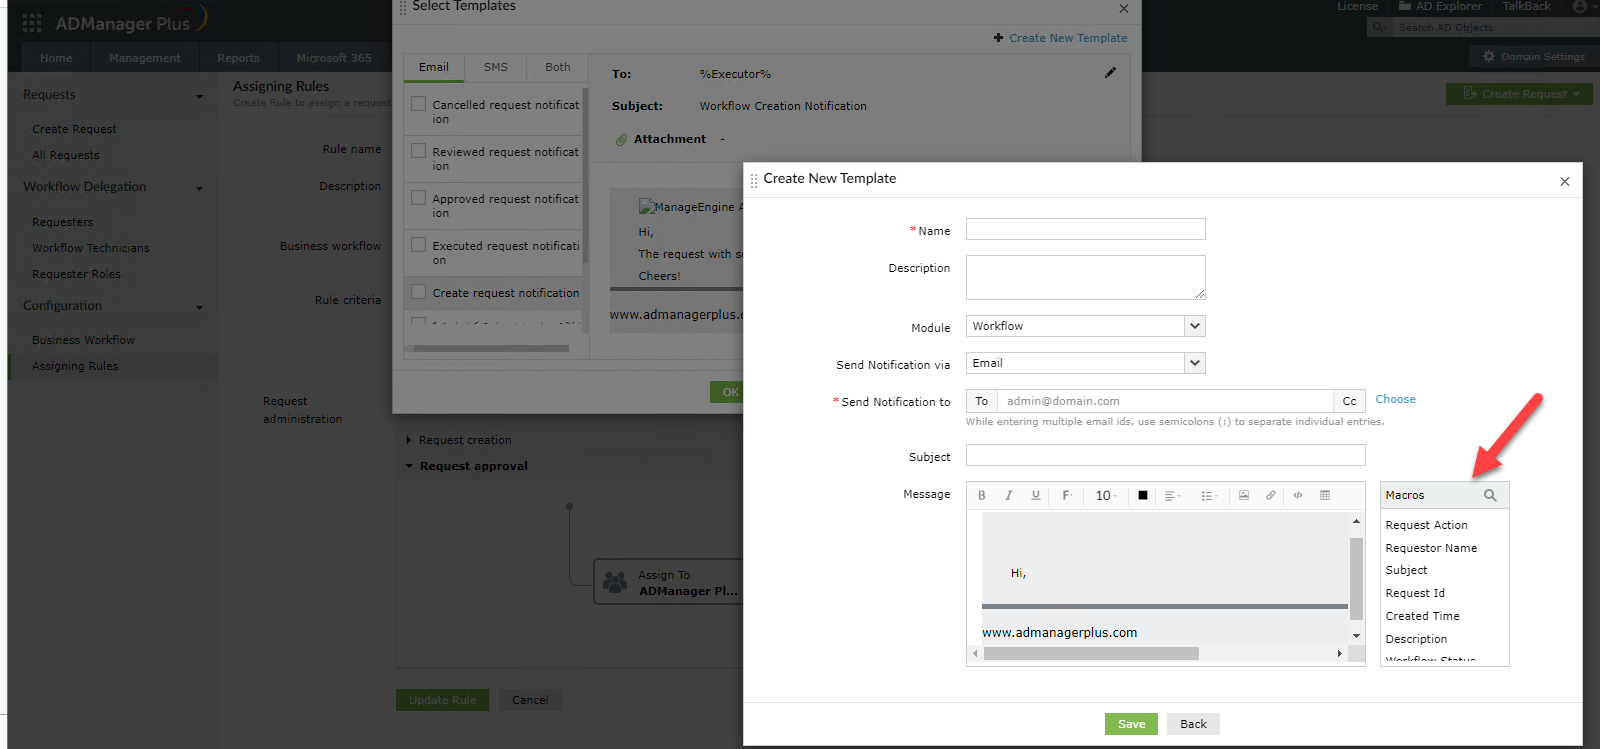
Task: Click the Subject input field
Action: [1165, 455]
